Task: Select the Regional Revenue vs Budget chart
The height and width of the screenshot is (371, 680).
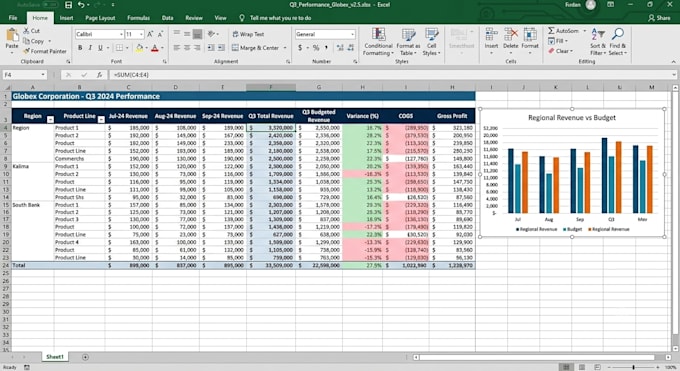Action: (x=572, y=173)
